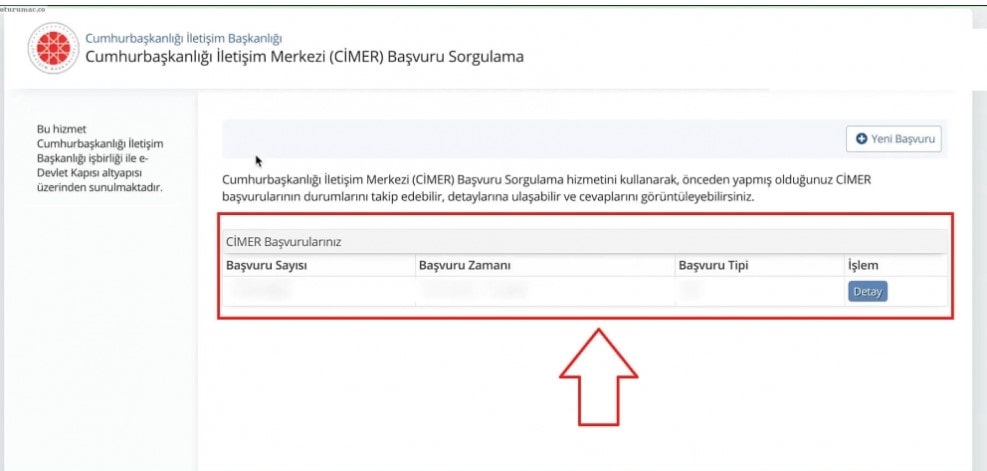Click the Başvuru Tipi column header
Image resolution: width=987 pixels, height=471 pixels.
tap(713, 266)
